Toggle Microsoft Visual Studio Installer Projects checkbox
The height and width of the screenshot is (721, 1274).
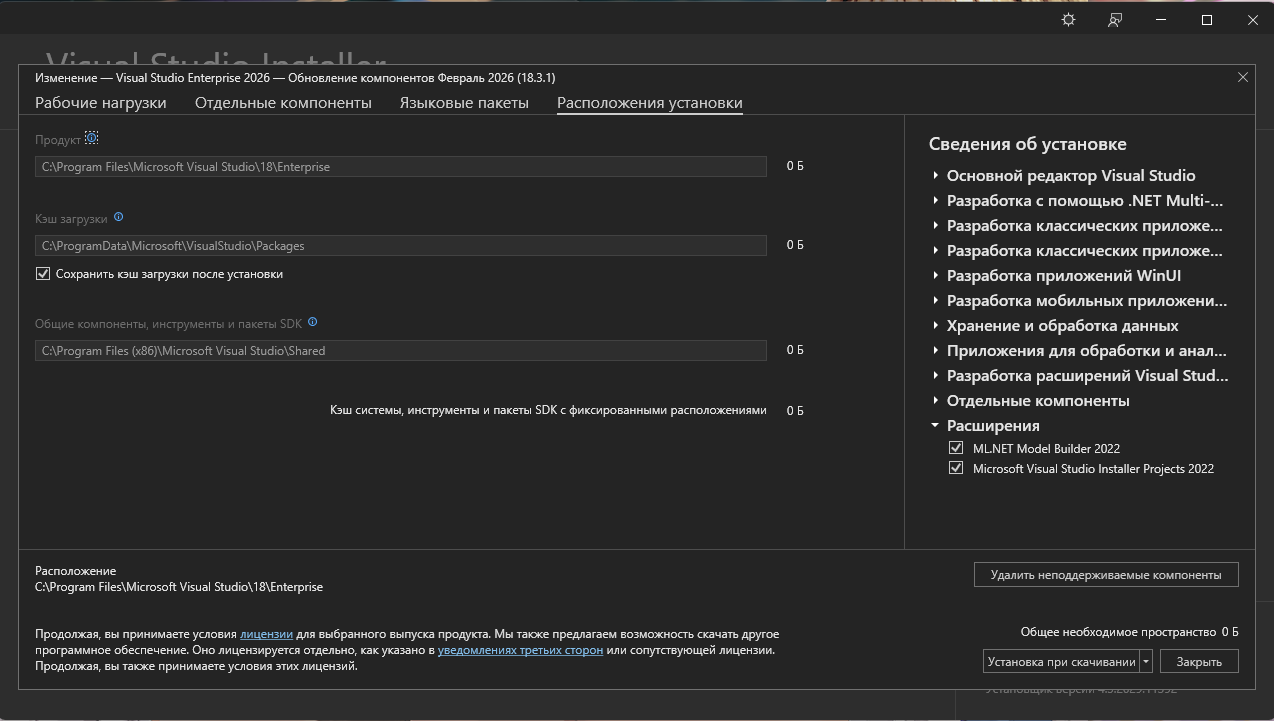956,468
